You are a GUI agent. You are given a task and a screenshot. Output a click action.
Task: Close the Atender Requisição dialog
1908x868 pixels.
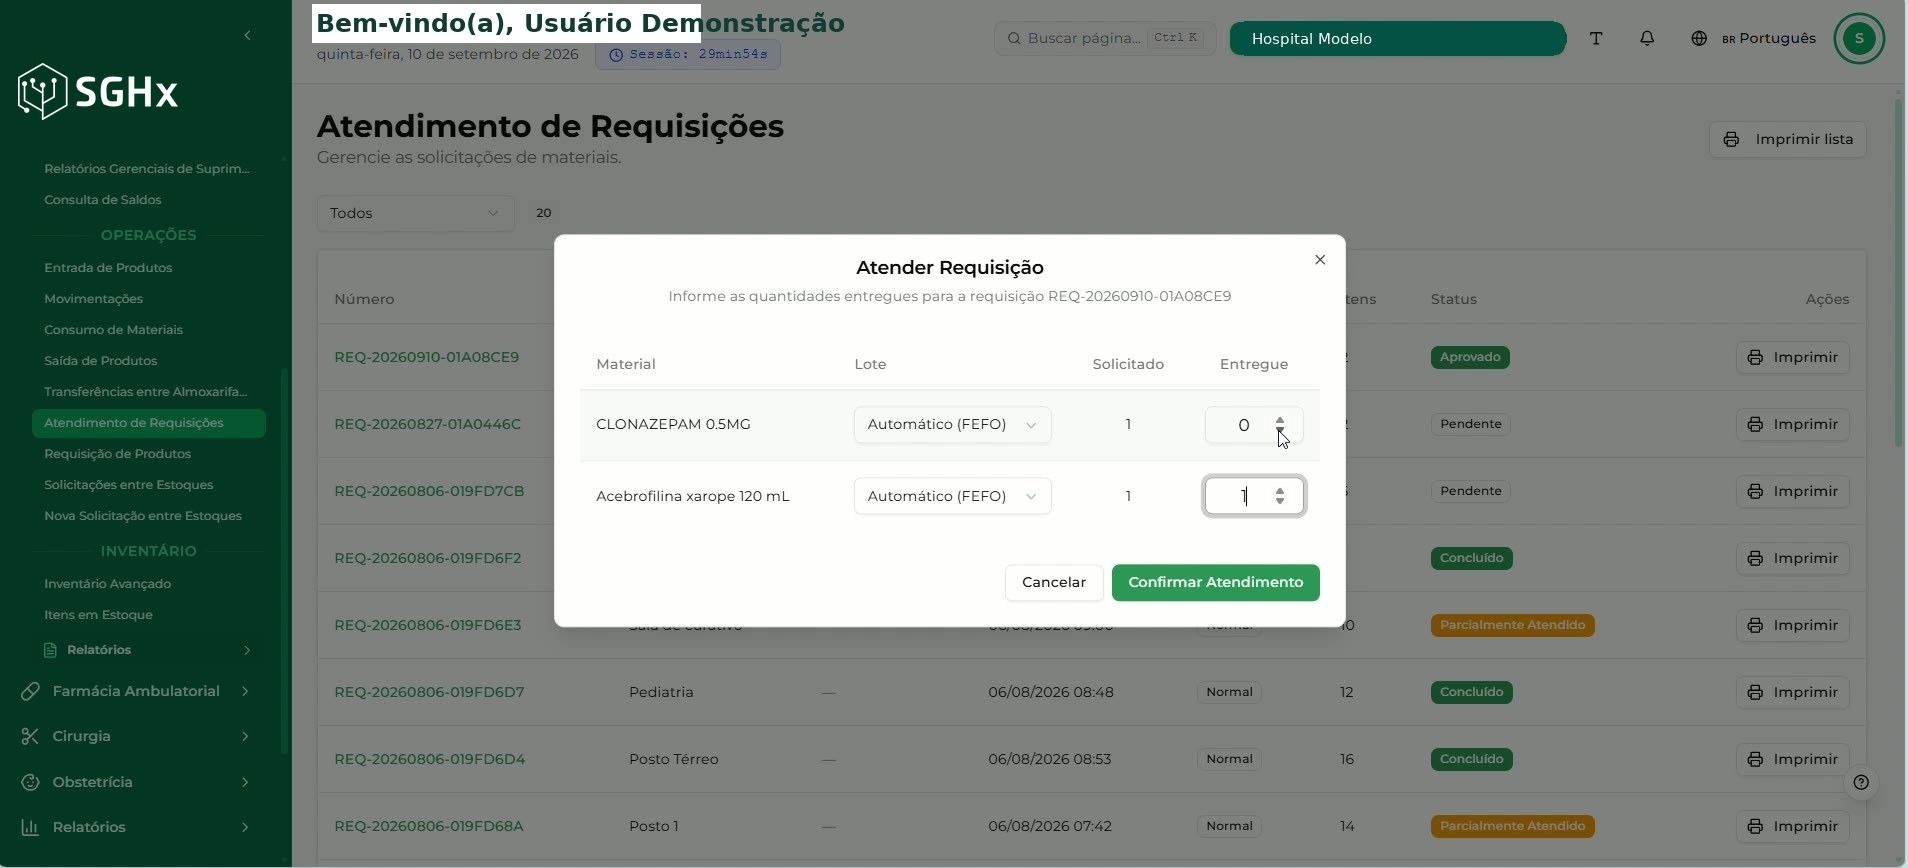[1320, 260]
